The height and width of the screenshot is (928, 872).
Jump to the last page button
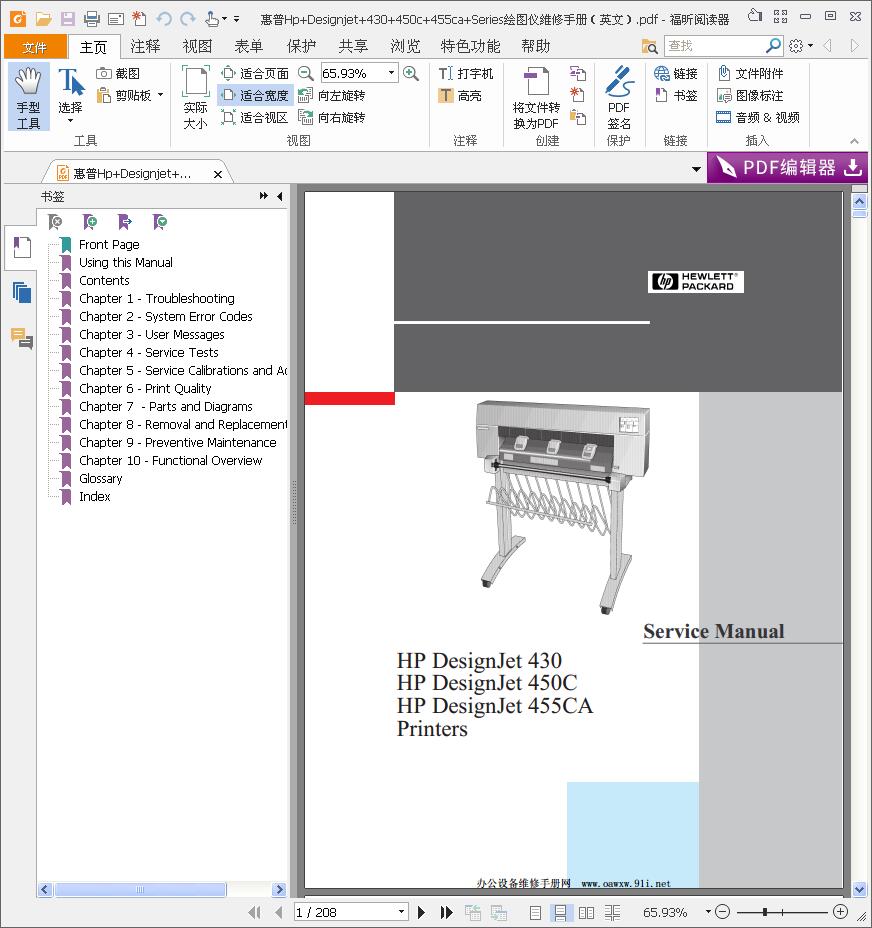447,912
